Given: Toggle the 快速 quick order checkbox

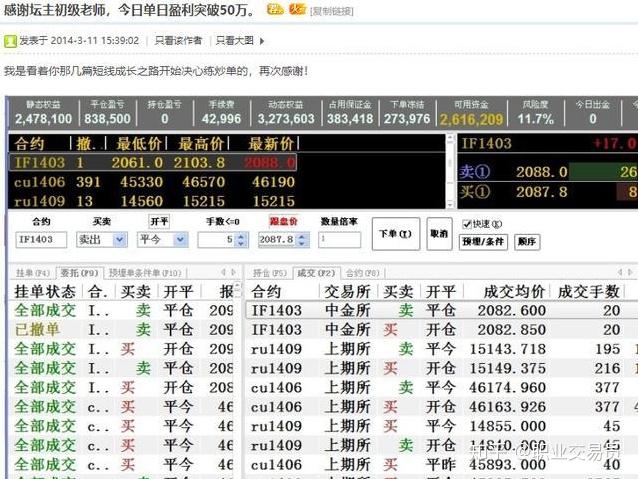Looking at the screenshot, I should [x=467, y=224].
